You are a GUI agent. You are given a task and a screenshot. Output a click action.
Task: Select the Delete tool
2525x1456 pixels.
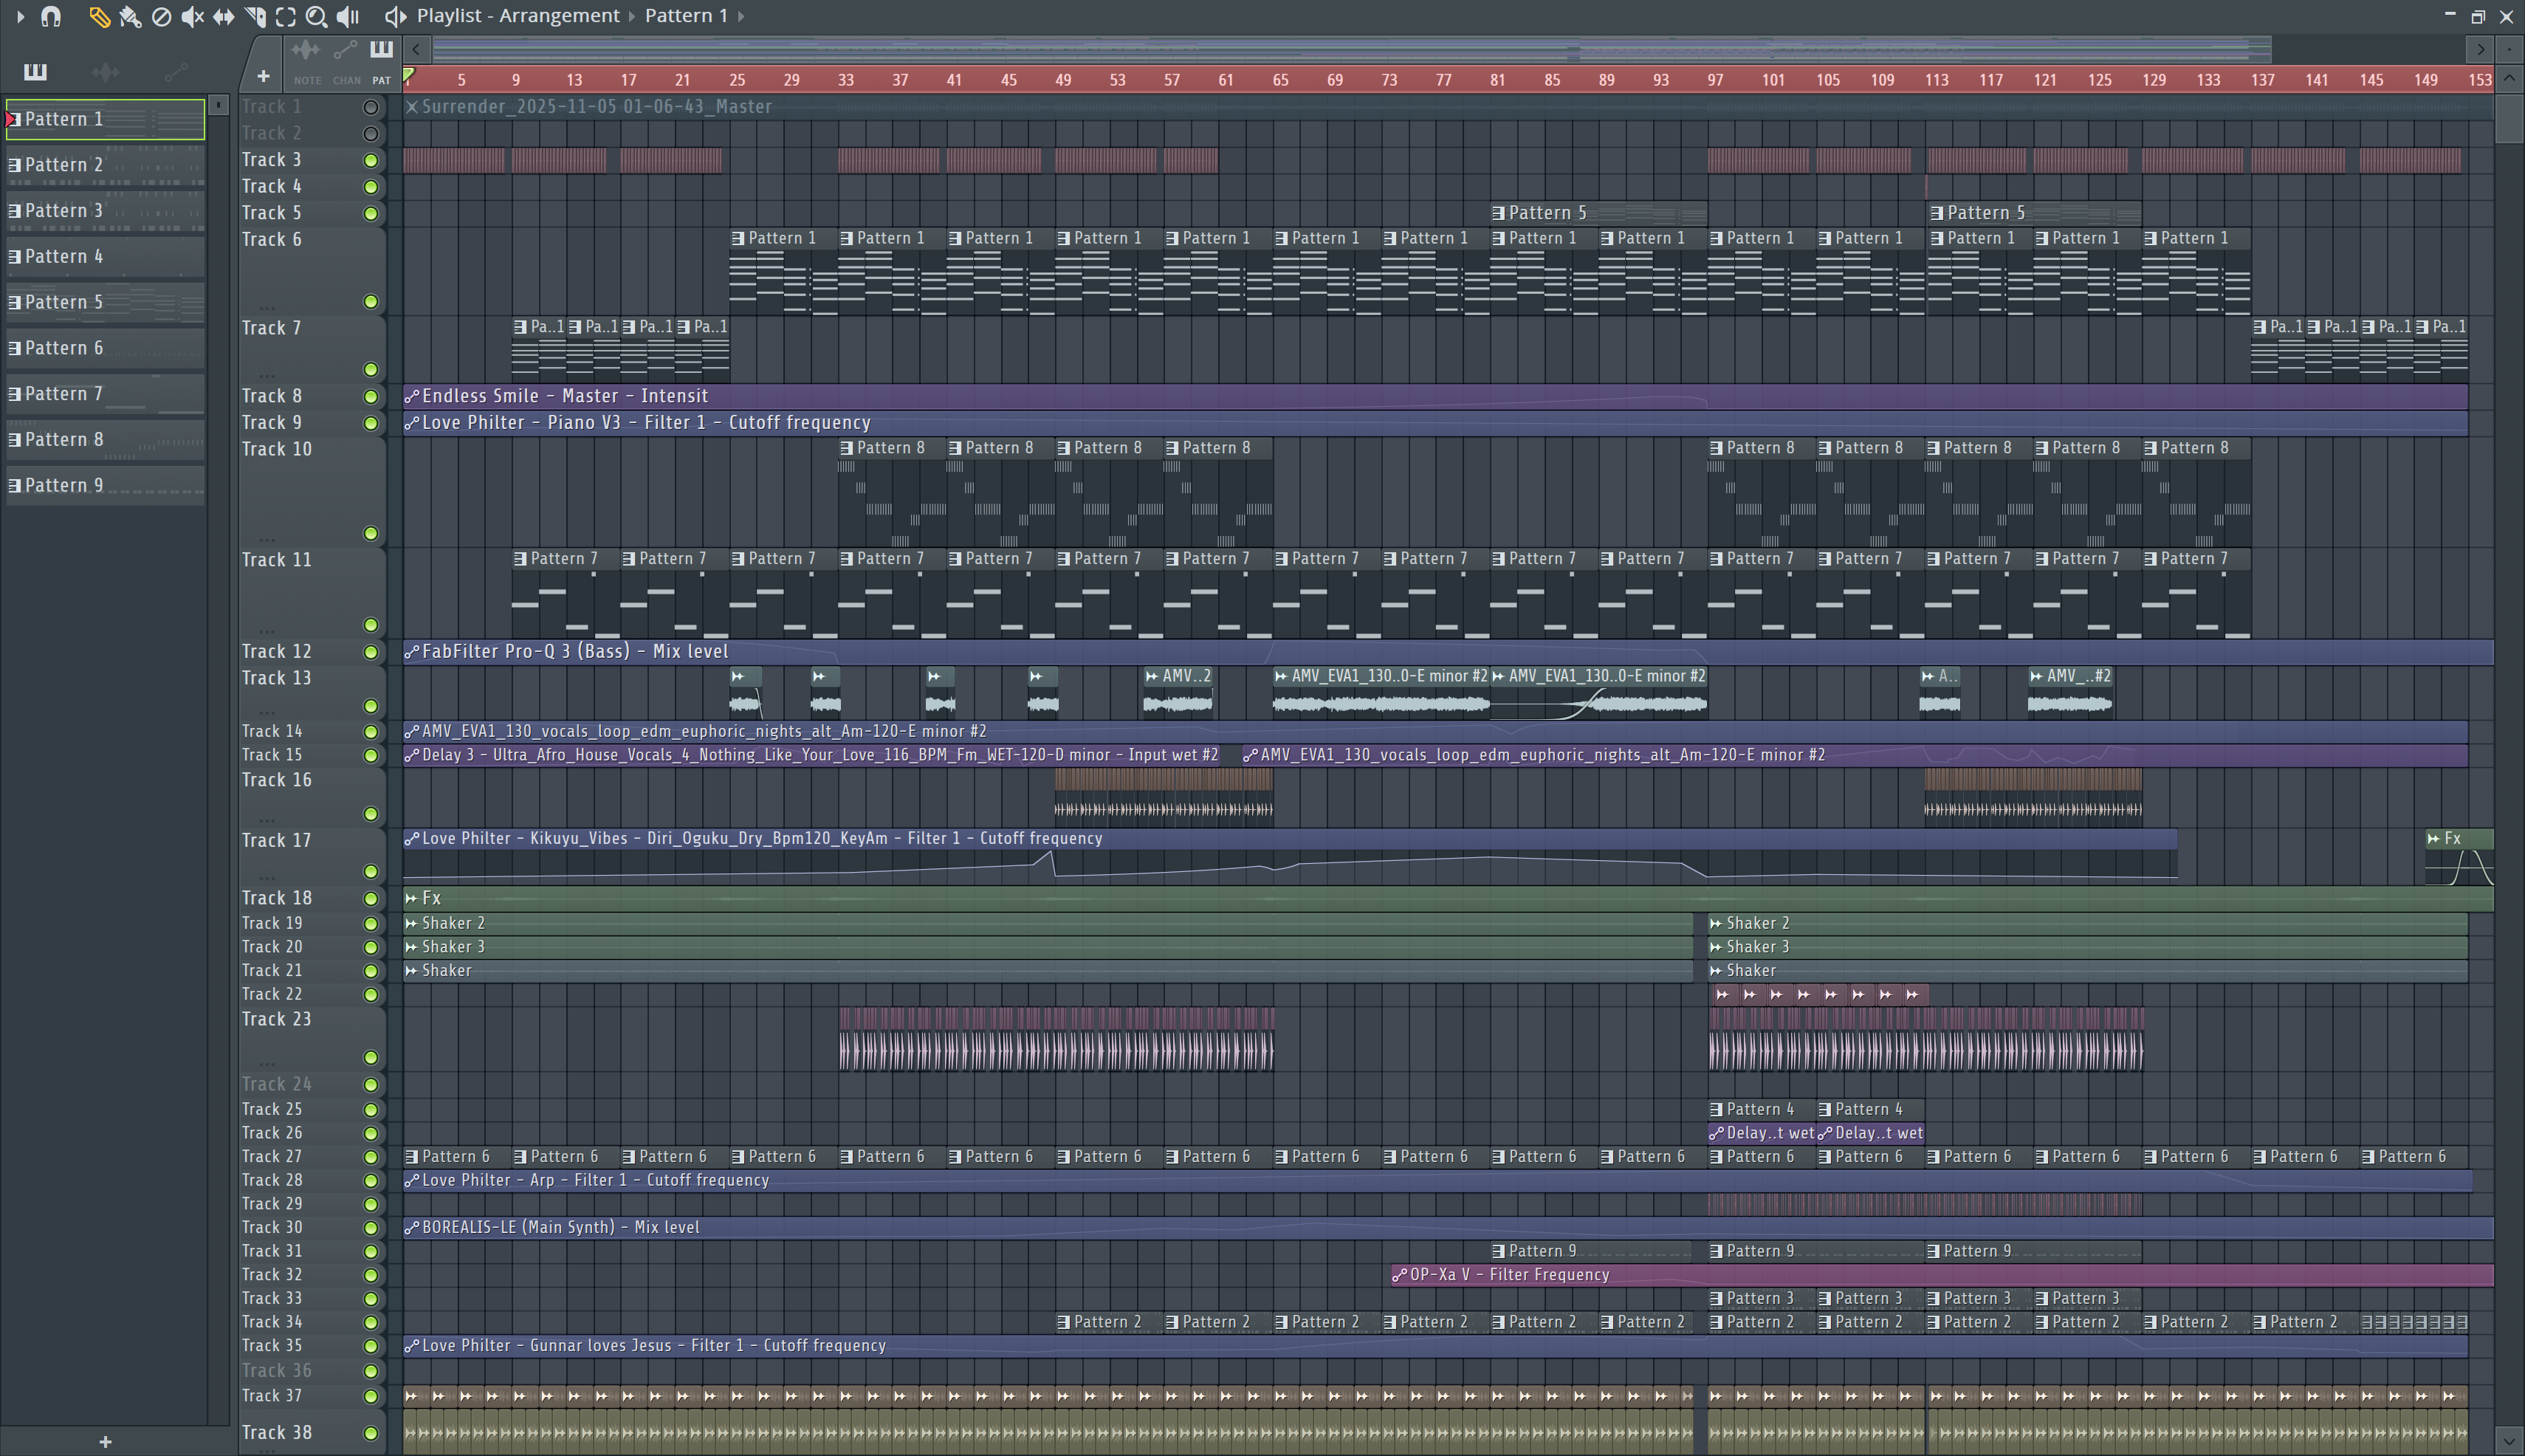click(x=161, y=16)
